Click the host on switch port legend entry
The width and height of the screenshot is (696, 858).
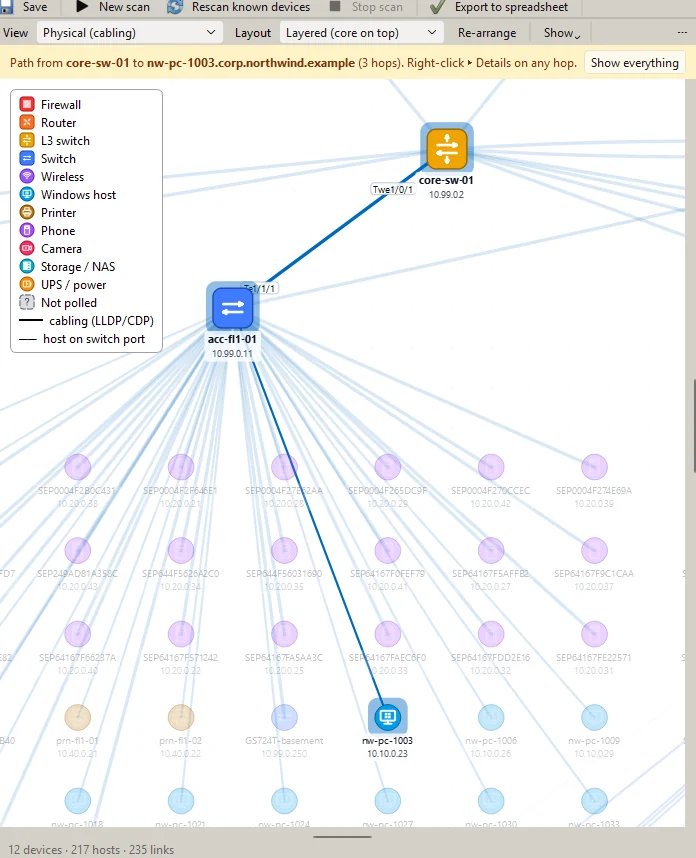[82, 339]
